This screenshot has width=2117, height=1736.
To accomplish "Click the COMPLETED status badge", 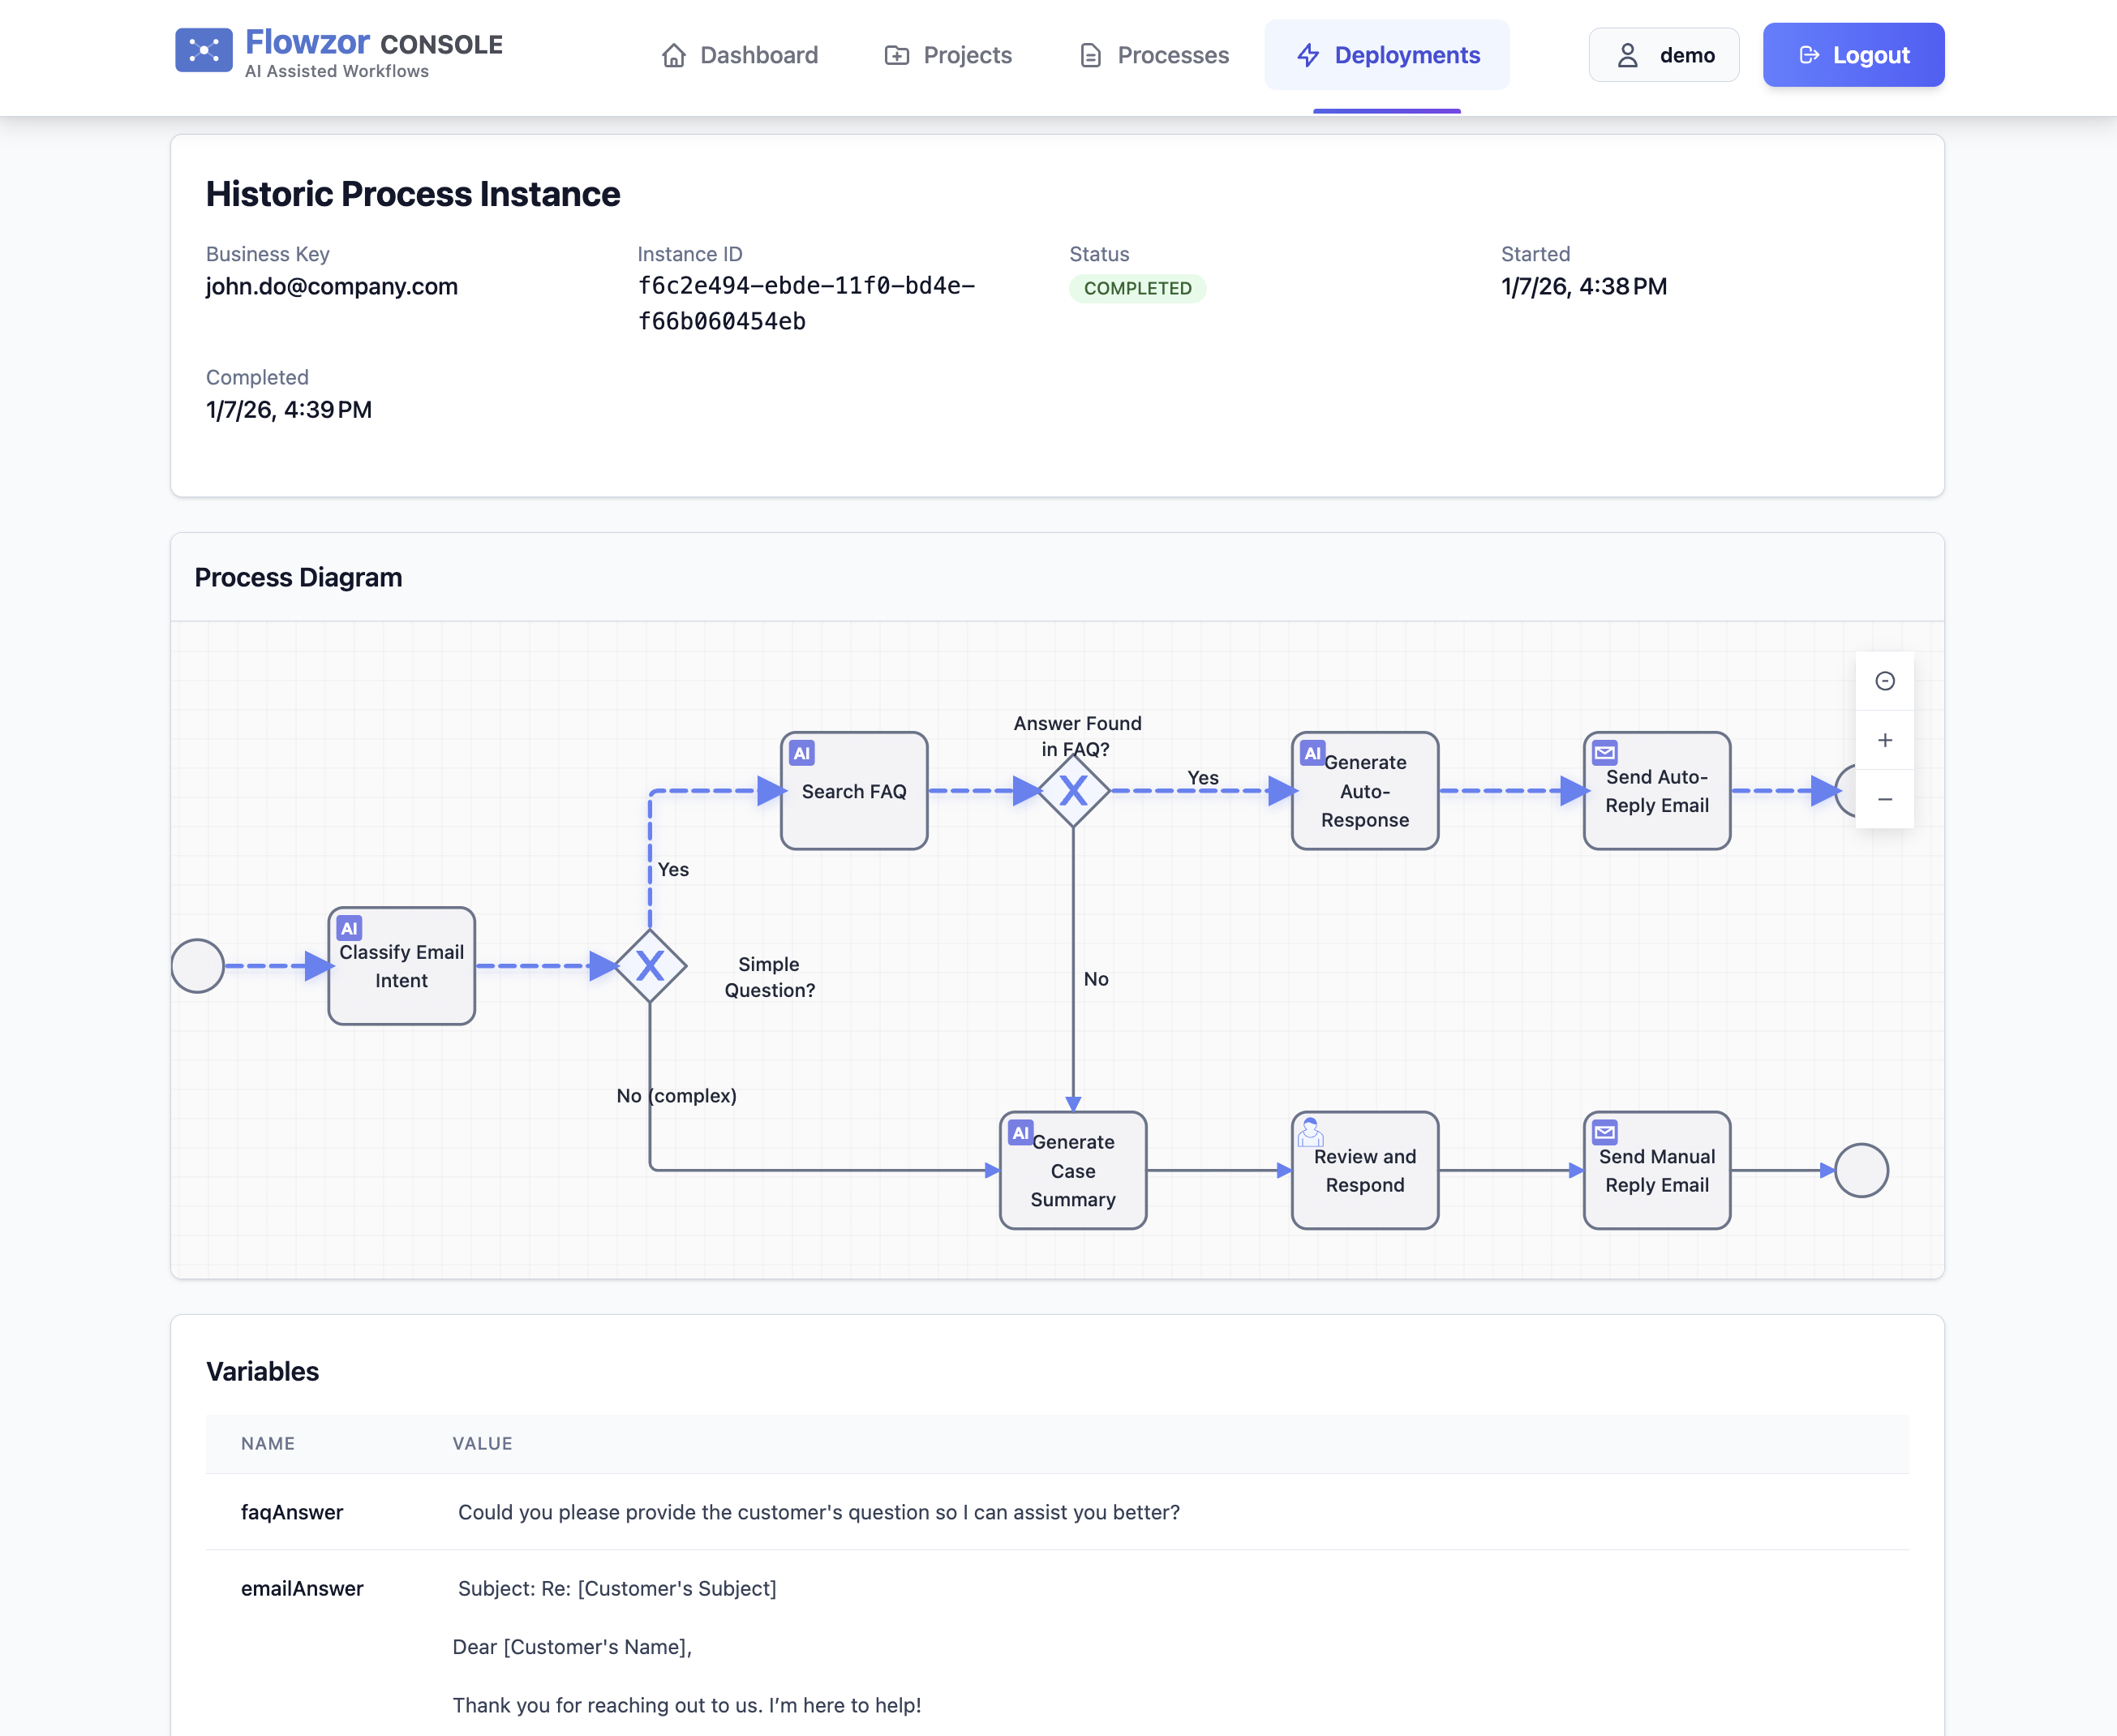I will [1138, 288].
